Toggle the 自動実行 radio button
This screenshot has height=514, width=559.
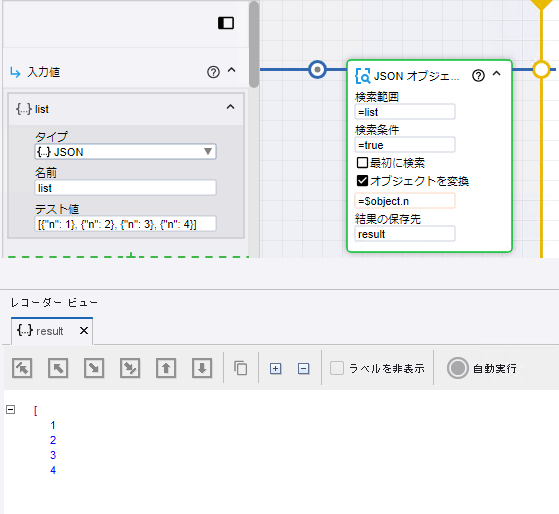click(x=458, y=368)
